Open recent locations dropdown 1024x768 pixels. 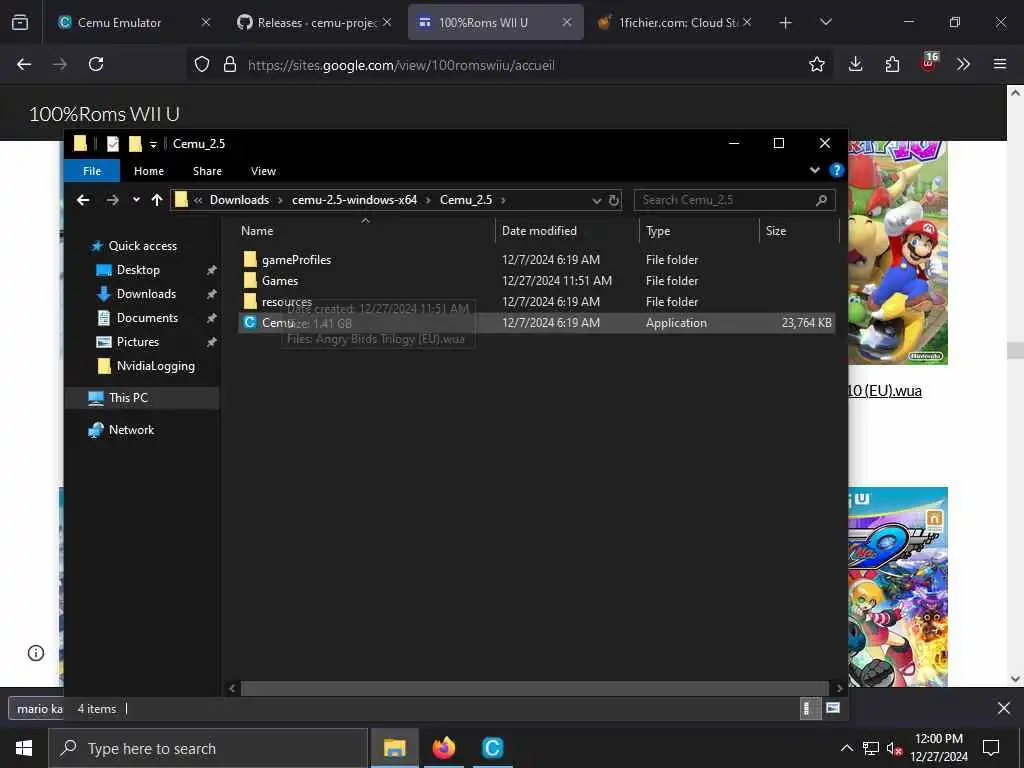[x=136, y=200]
